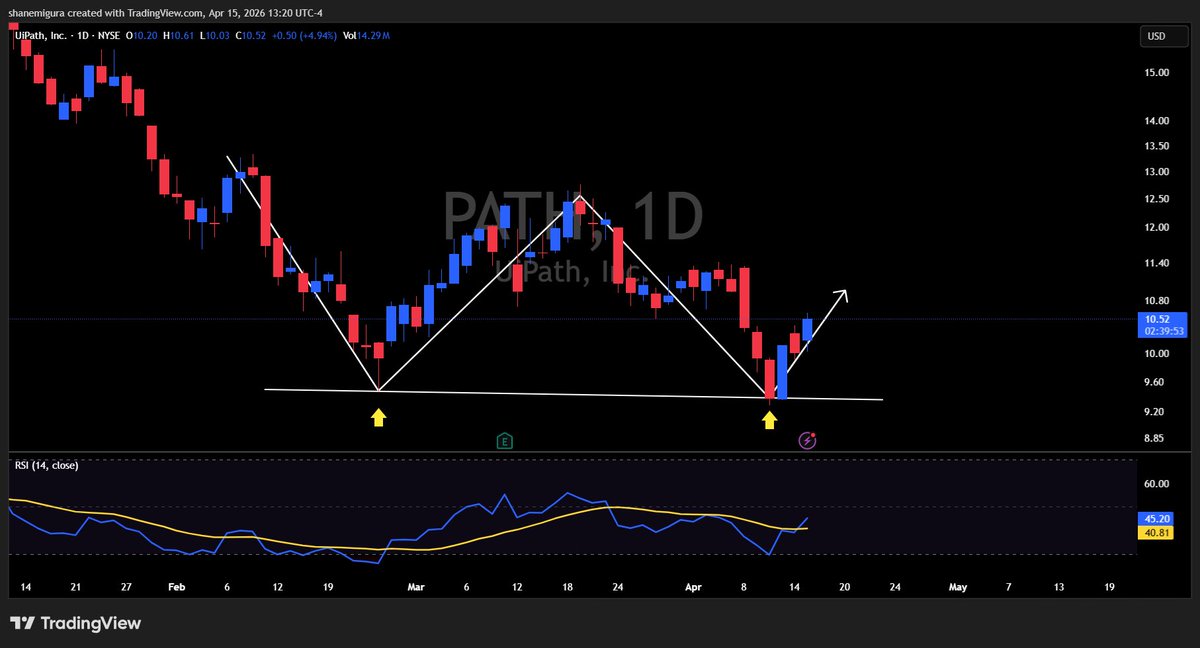Click the '21' date axis label
The width and height of the screenshot is (1200, 648).
pyautogui.click(x=77, y=588)
